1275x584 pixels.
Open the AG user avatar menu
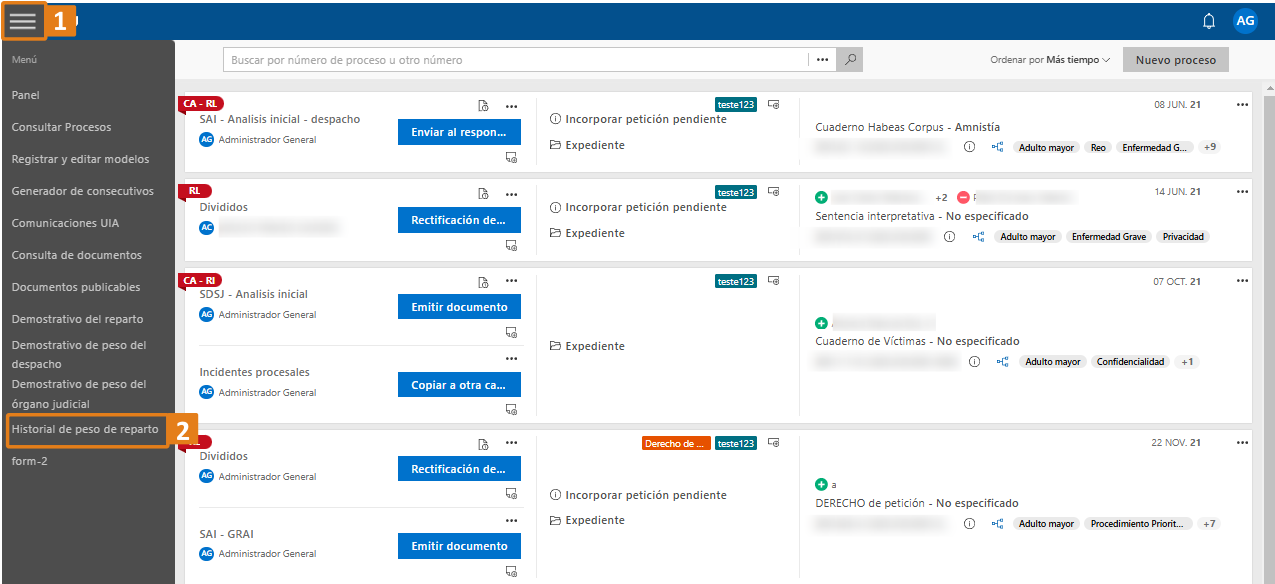click(1245, 21)
